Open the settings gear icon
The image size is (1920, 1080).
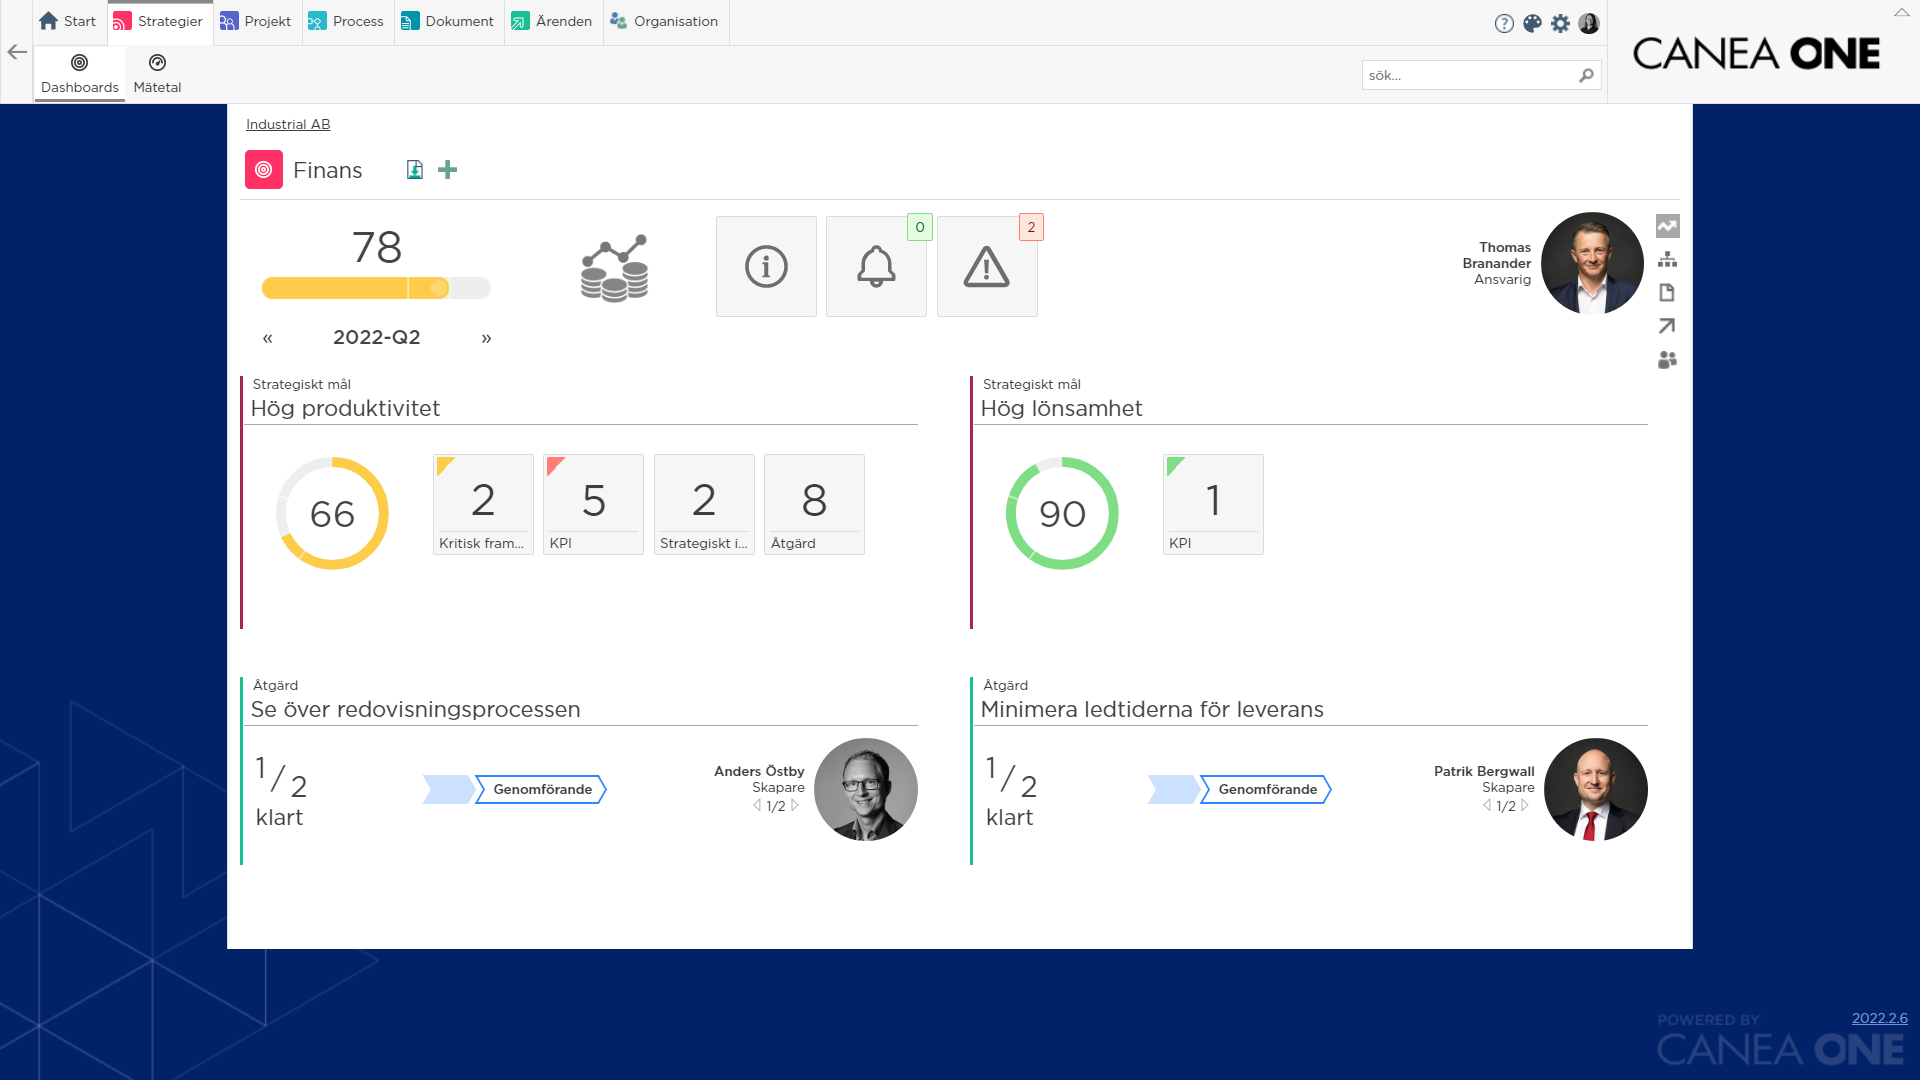pyautogui.click(x=1560, y=23)
